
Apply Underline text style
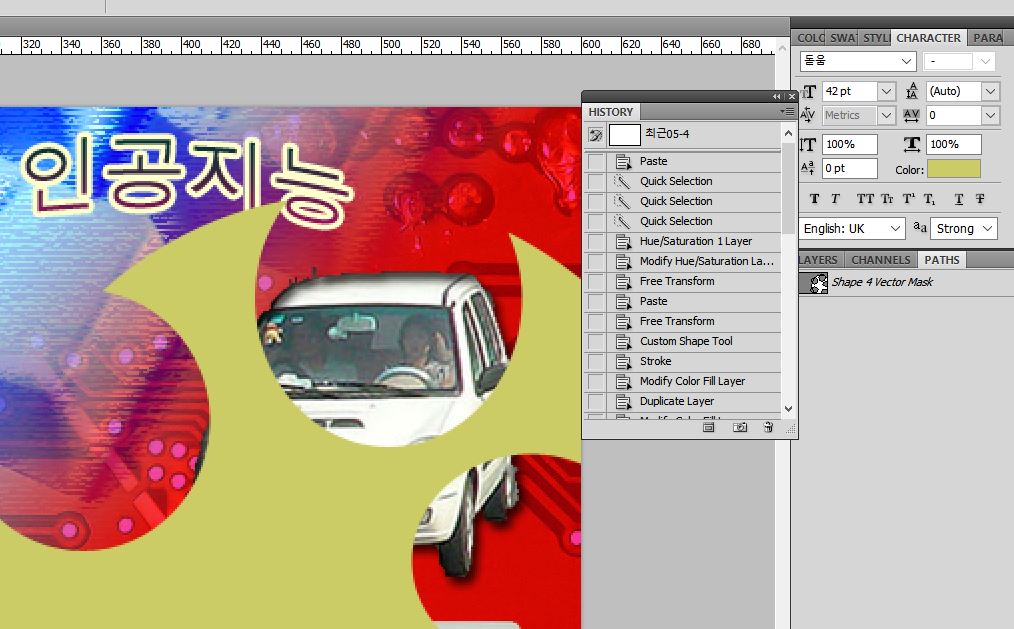[x=958, y=199]
